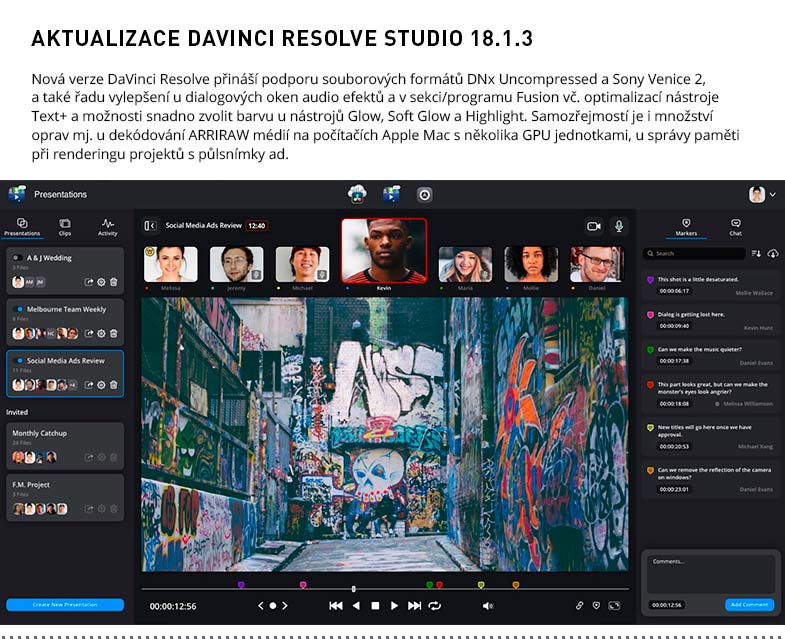Toggle the A & J Wedding live switch
The height and width of the screenshot is (639, 785).
18,257
